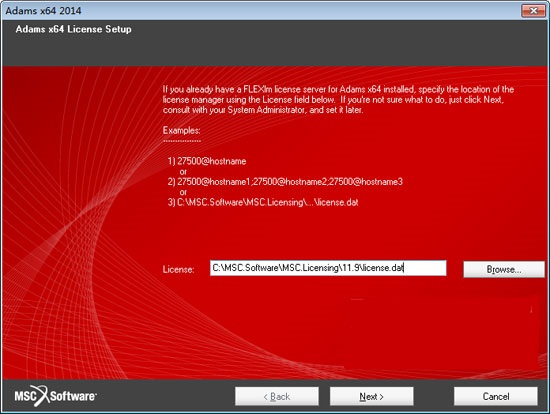The height and width of the screenshot is (414, 550).
Task: Click the Next button to continue
Action: pyautogui.click(x=371, y=396)
